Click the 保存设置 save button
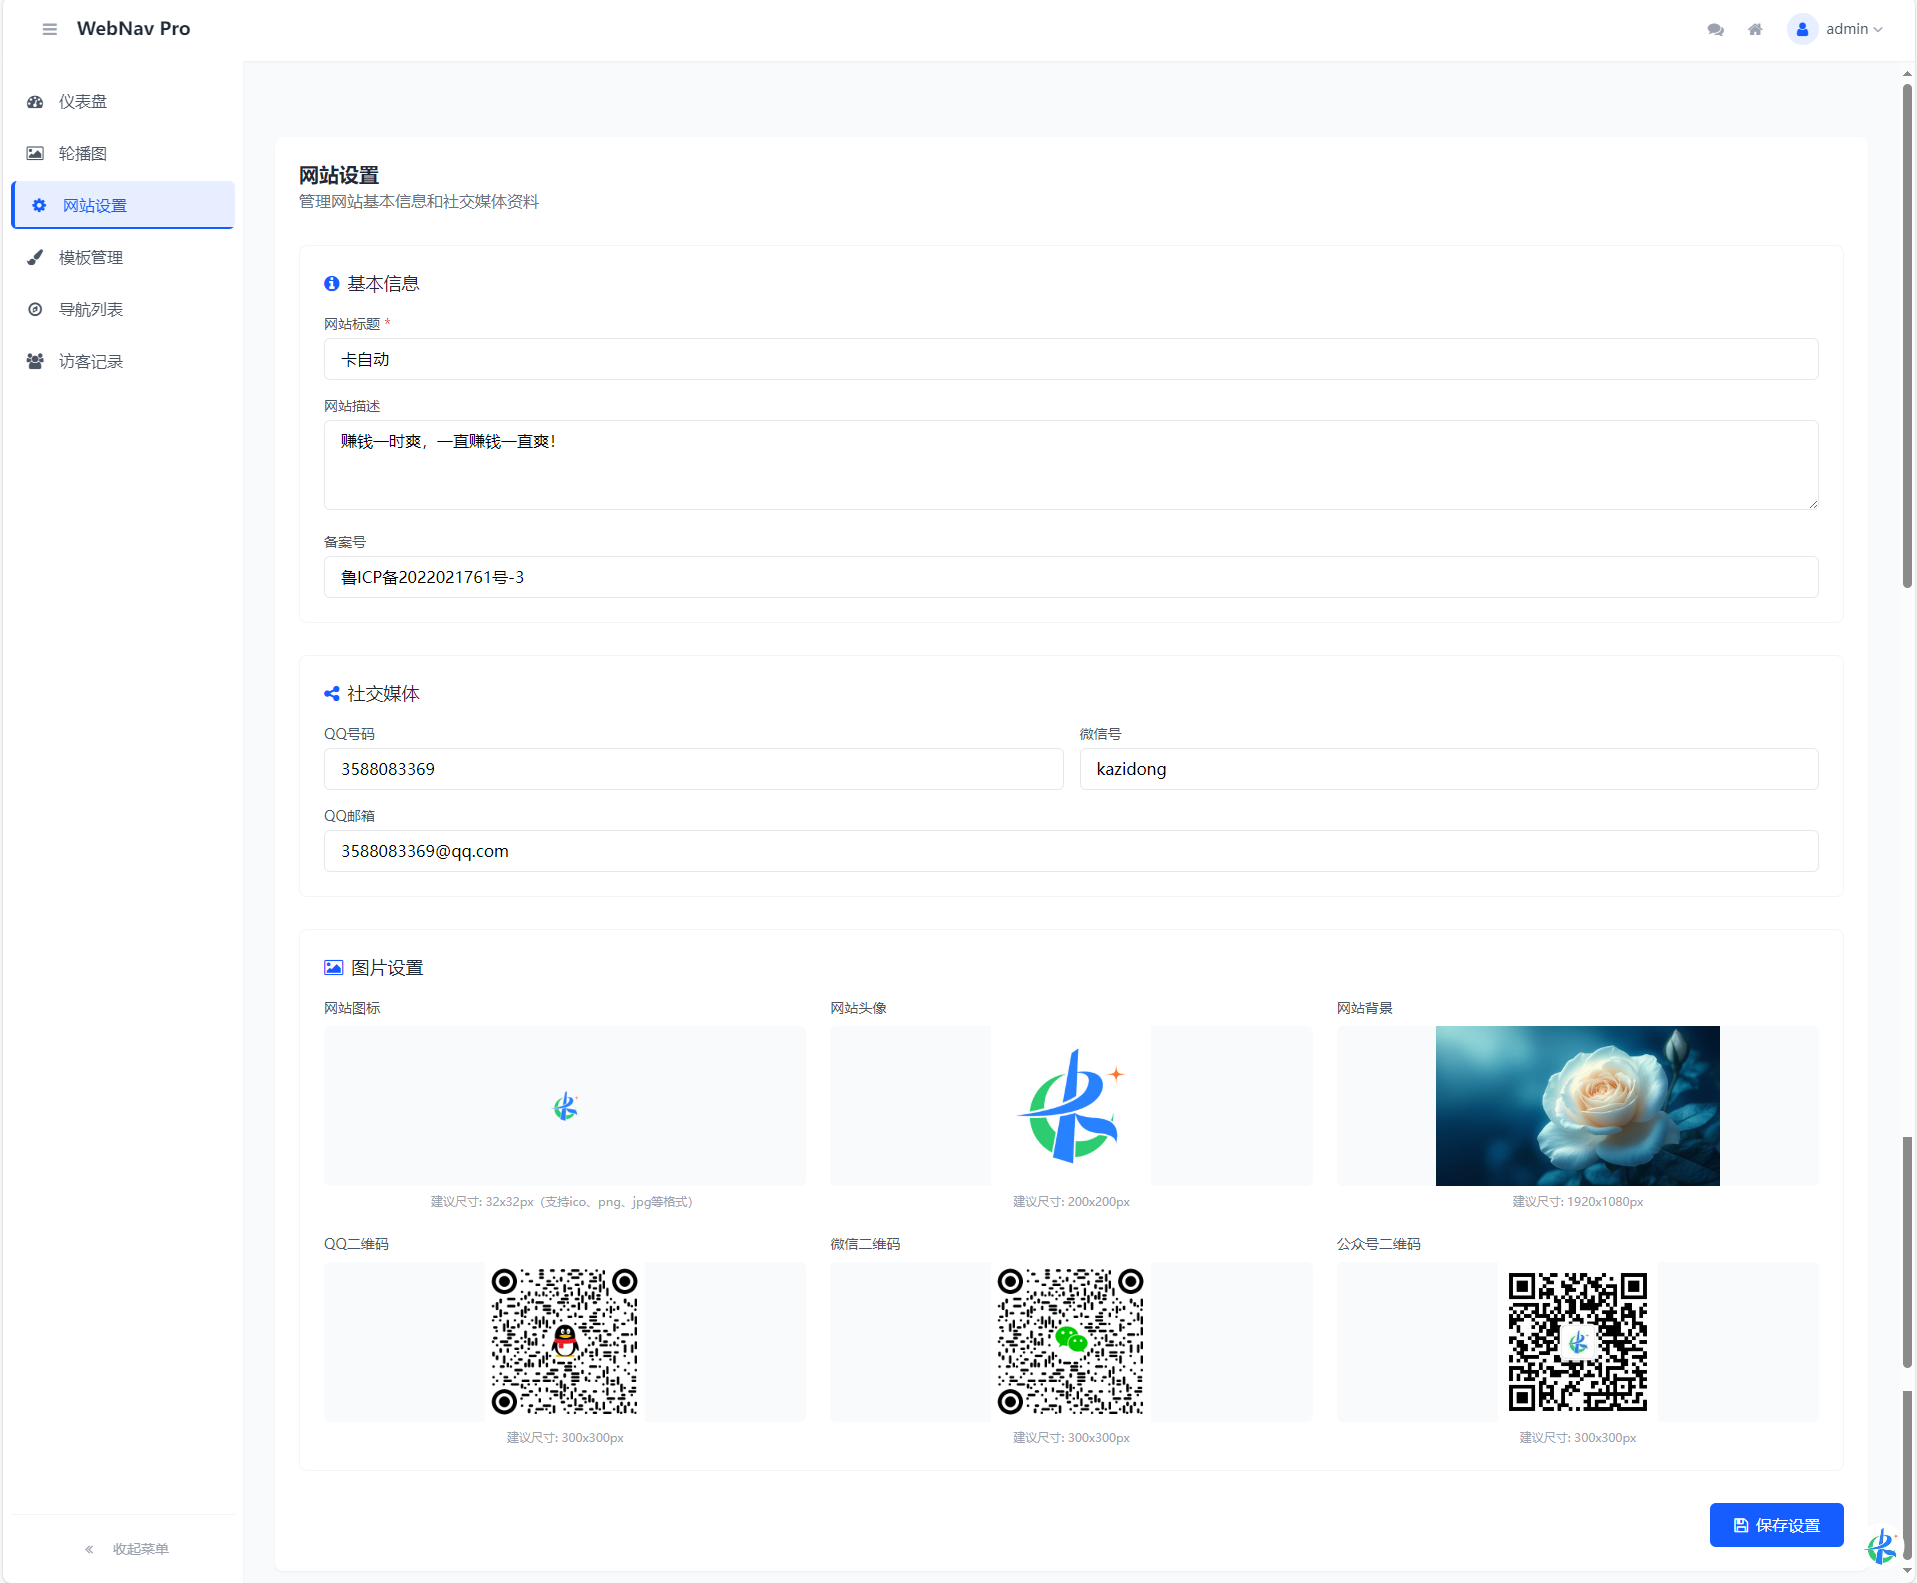 pos(1776,1525)
